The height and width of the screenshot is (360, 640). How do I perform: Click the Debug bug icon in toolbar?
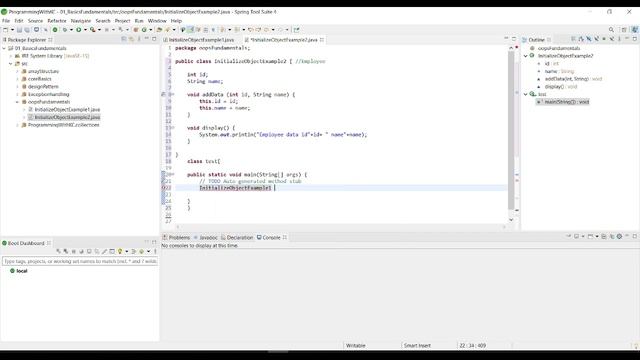[x=64, y=30]
